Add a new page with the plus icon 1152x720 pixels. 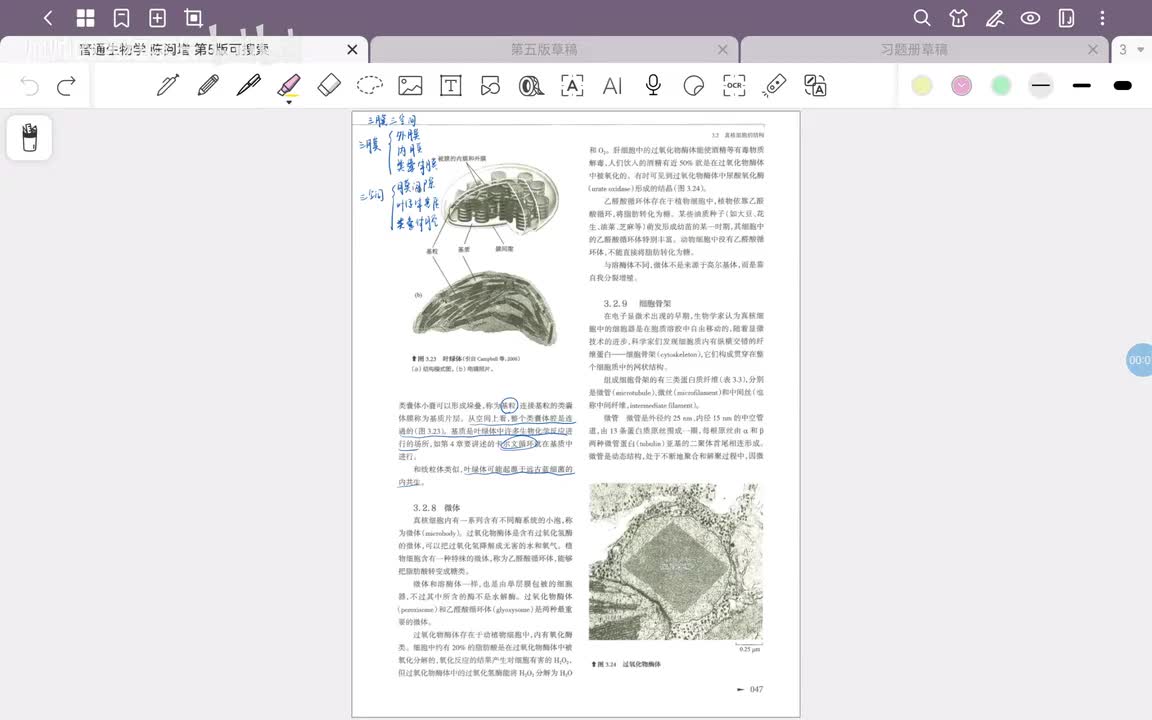point(157,18)
